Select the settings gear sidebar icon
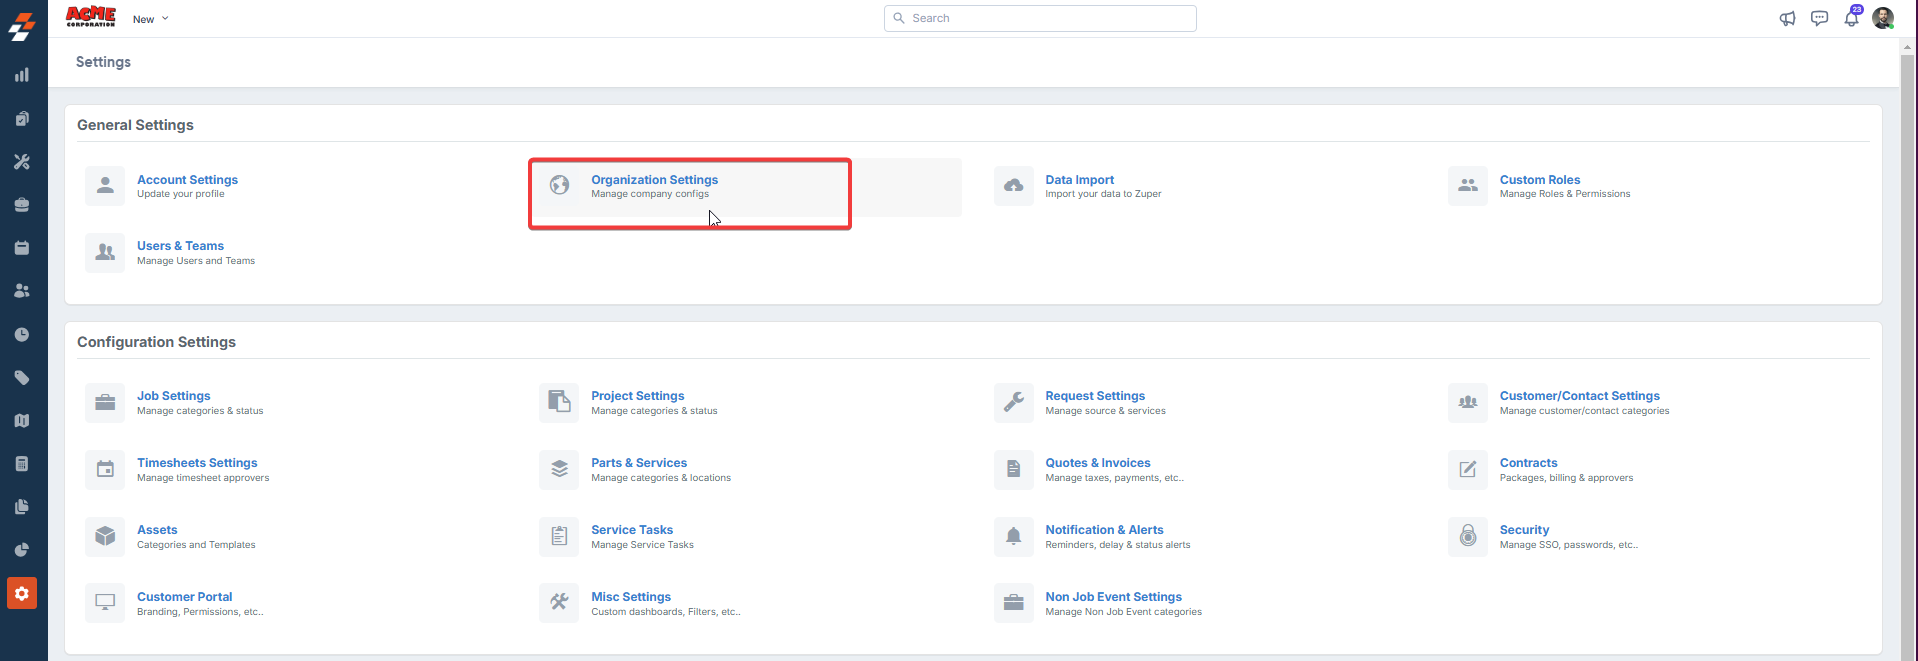Viewport: 1918px width, 661px height. (22, 593)
